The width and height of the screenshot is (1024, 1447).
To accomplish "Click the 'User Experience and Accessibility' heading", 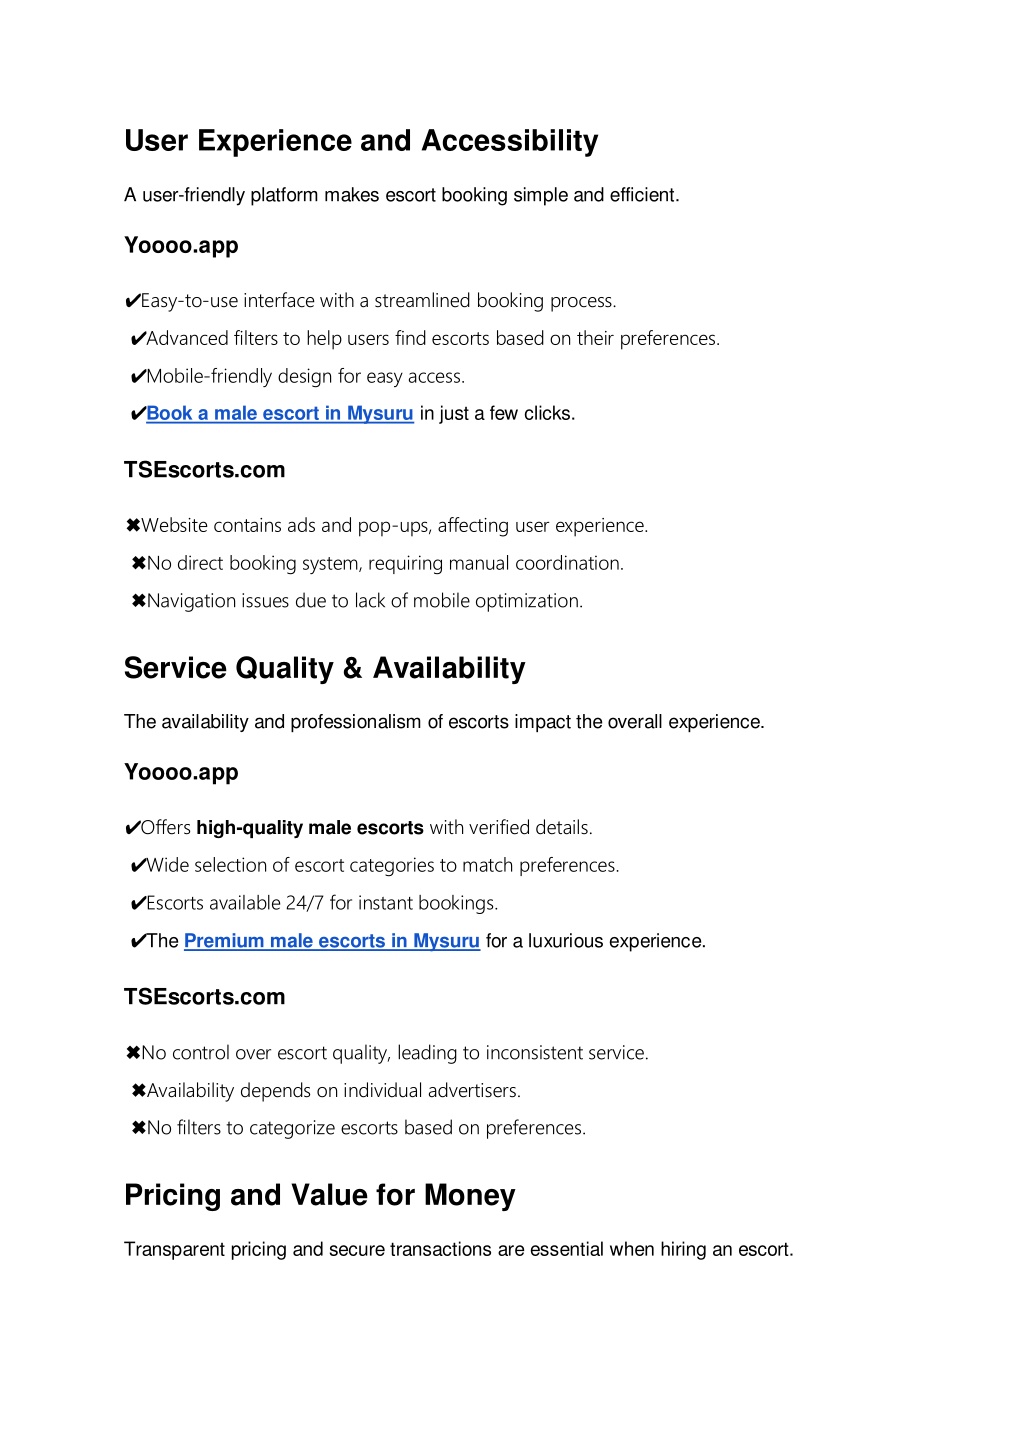I will 361,141.
